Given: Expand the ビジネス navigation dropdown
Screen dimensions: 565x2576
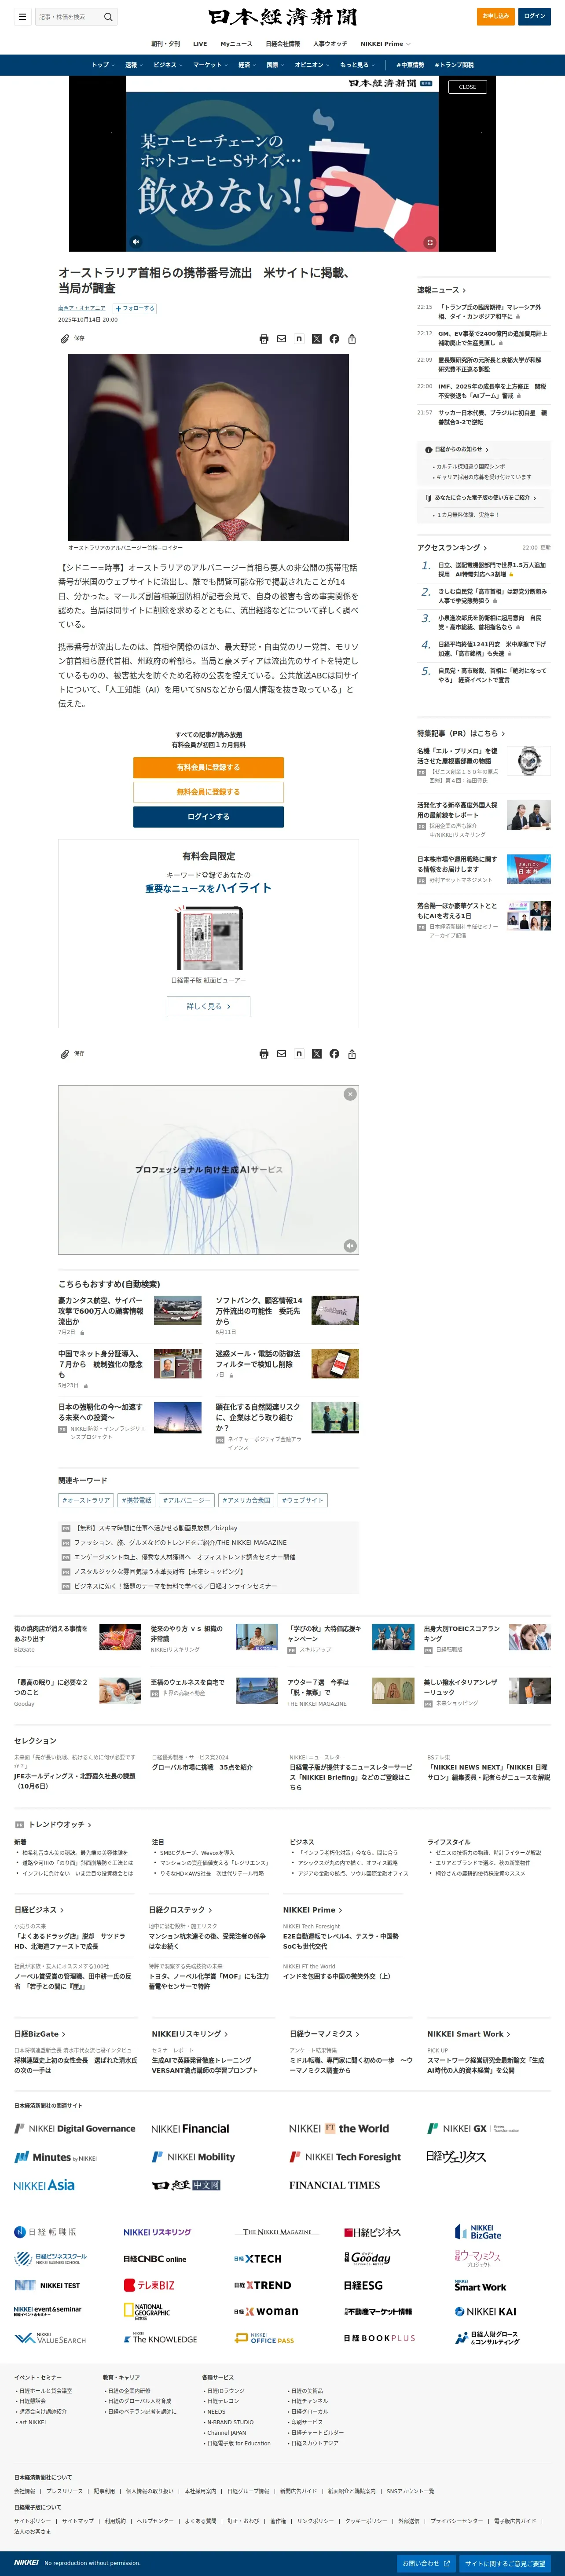Looking at the screenshot, I should 168,65.
